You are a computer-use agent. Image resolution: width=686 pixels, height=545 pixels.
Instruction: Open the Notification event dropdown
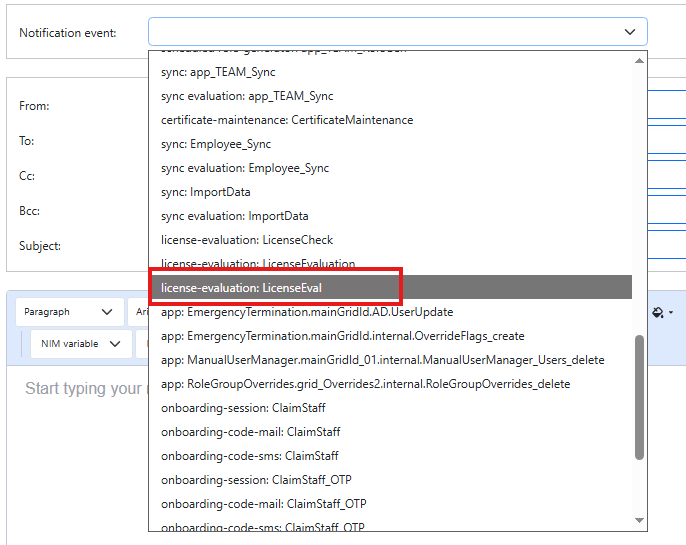398,31
